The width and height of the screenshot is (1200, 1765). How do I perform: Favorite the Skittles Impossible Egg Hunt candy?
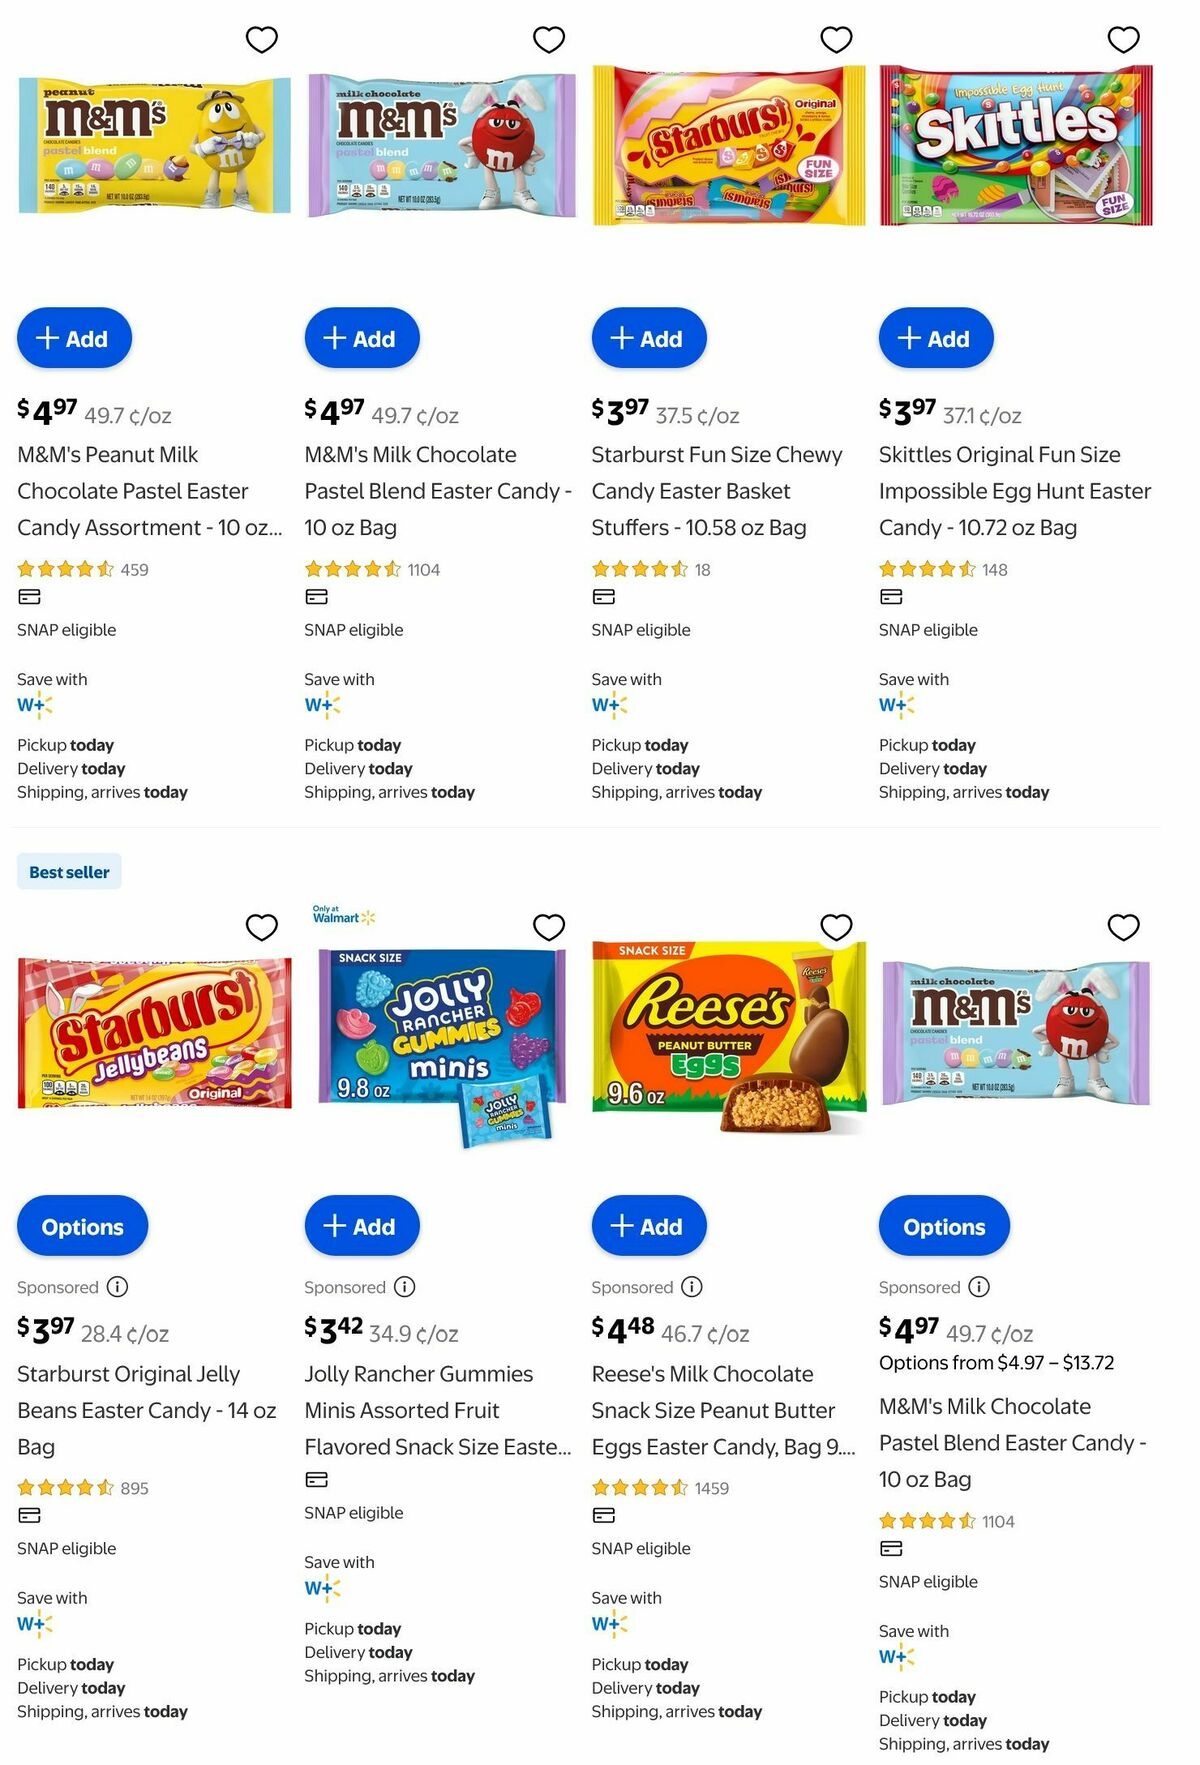coord(1122,38)
